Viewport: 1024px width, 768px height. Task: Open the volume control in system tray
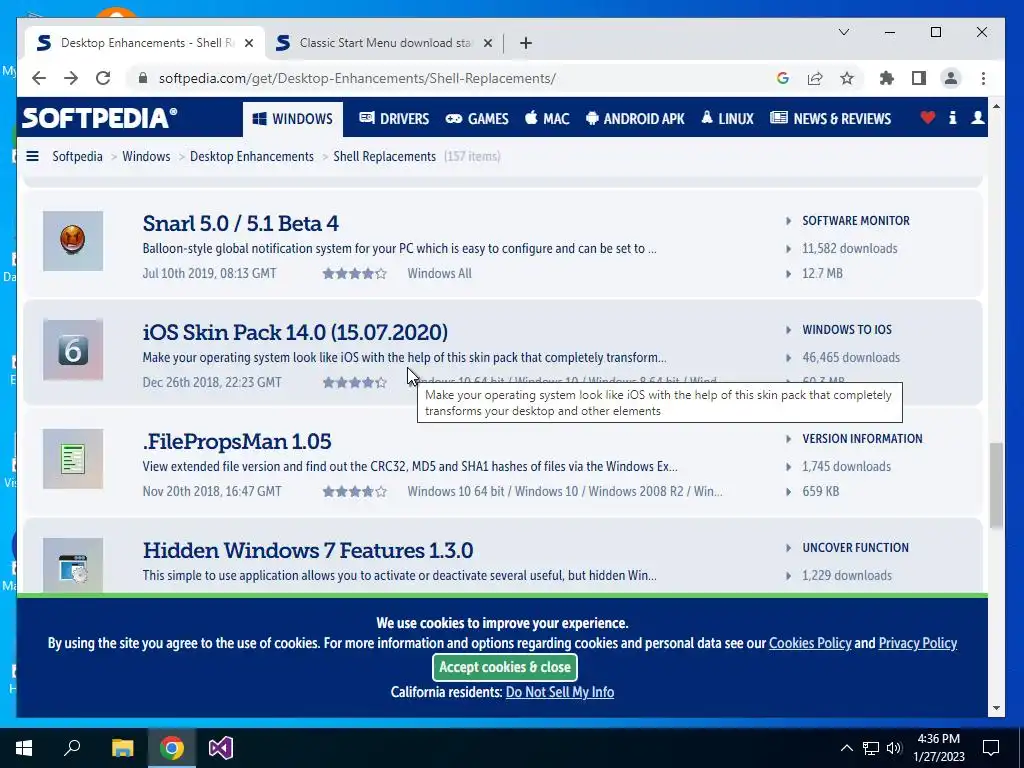(894, 748)
